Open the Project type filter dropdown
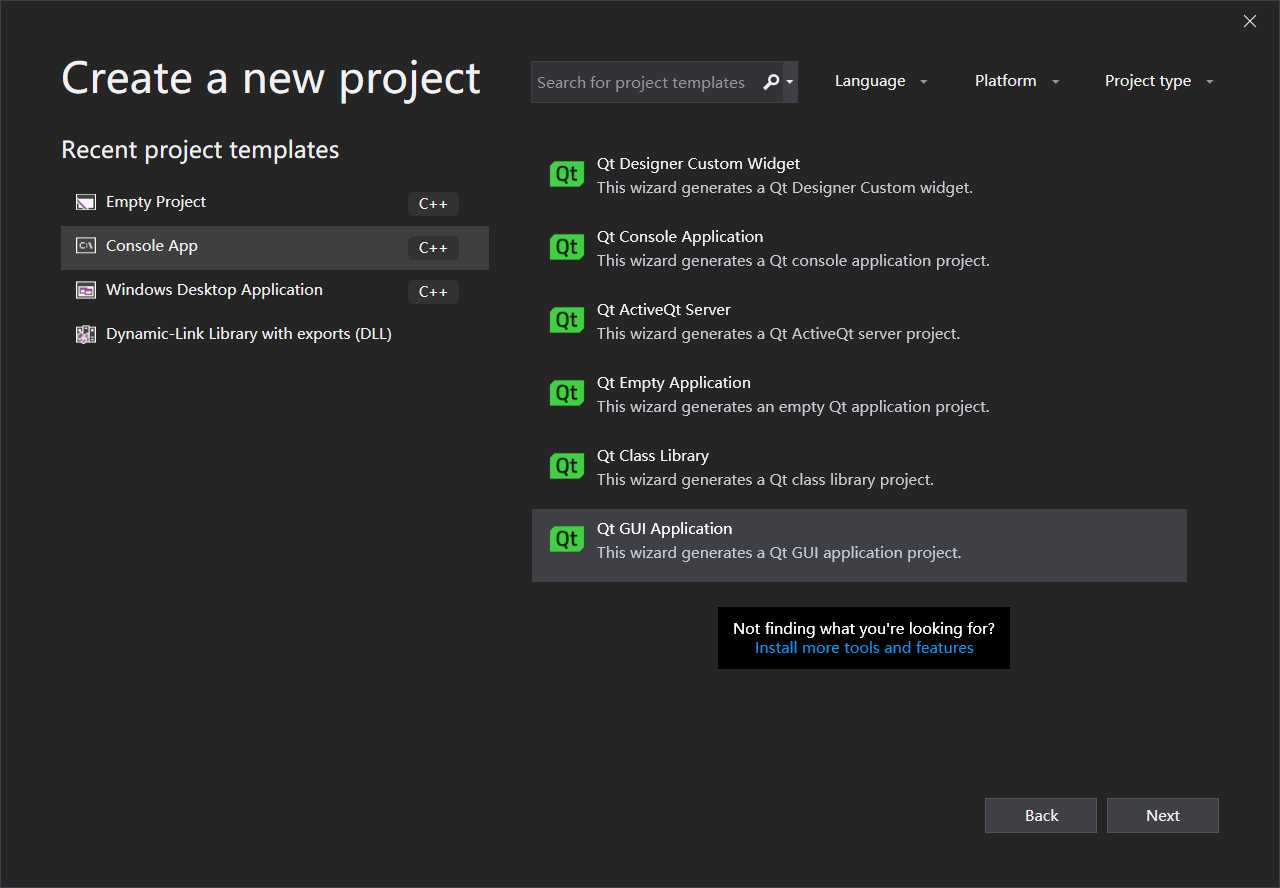The image size is (1280, 888). (1159, 81)
